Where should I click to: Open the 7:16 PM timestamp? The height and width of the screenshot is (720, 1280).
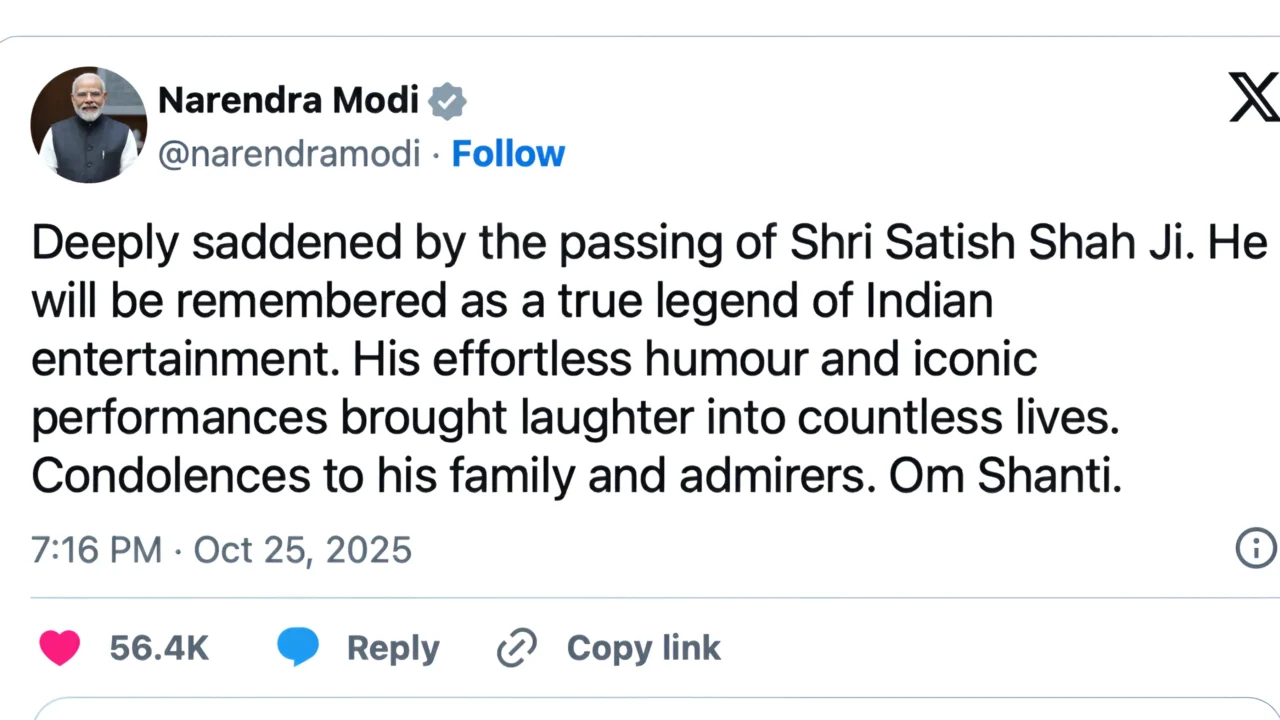(x=96, y=550)
